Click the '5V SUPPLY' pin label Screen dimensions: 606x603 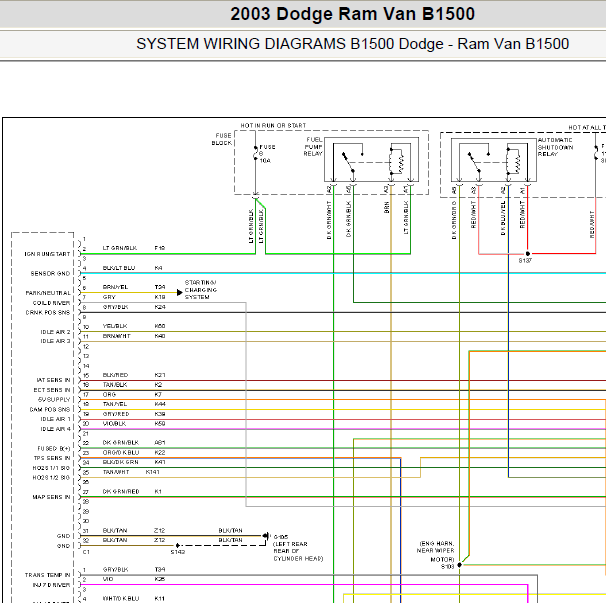click(54, 399)
